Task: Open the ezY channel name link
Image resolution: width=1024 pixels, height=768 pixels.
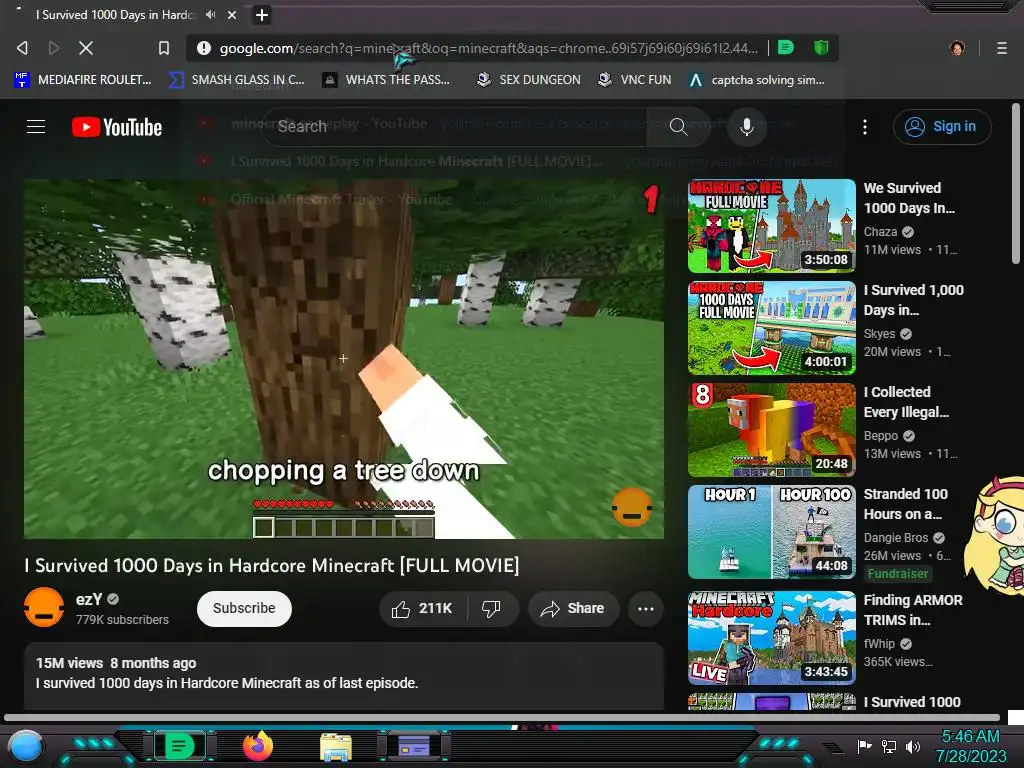Action: pyautogui.click(x=89, y=599)
